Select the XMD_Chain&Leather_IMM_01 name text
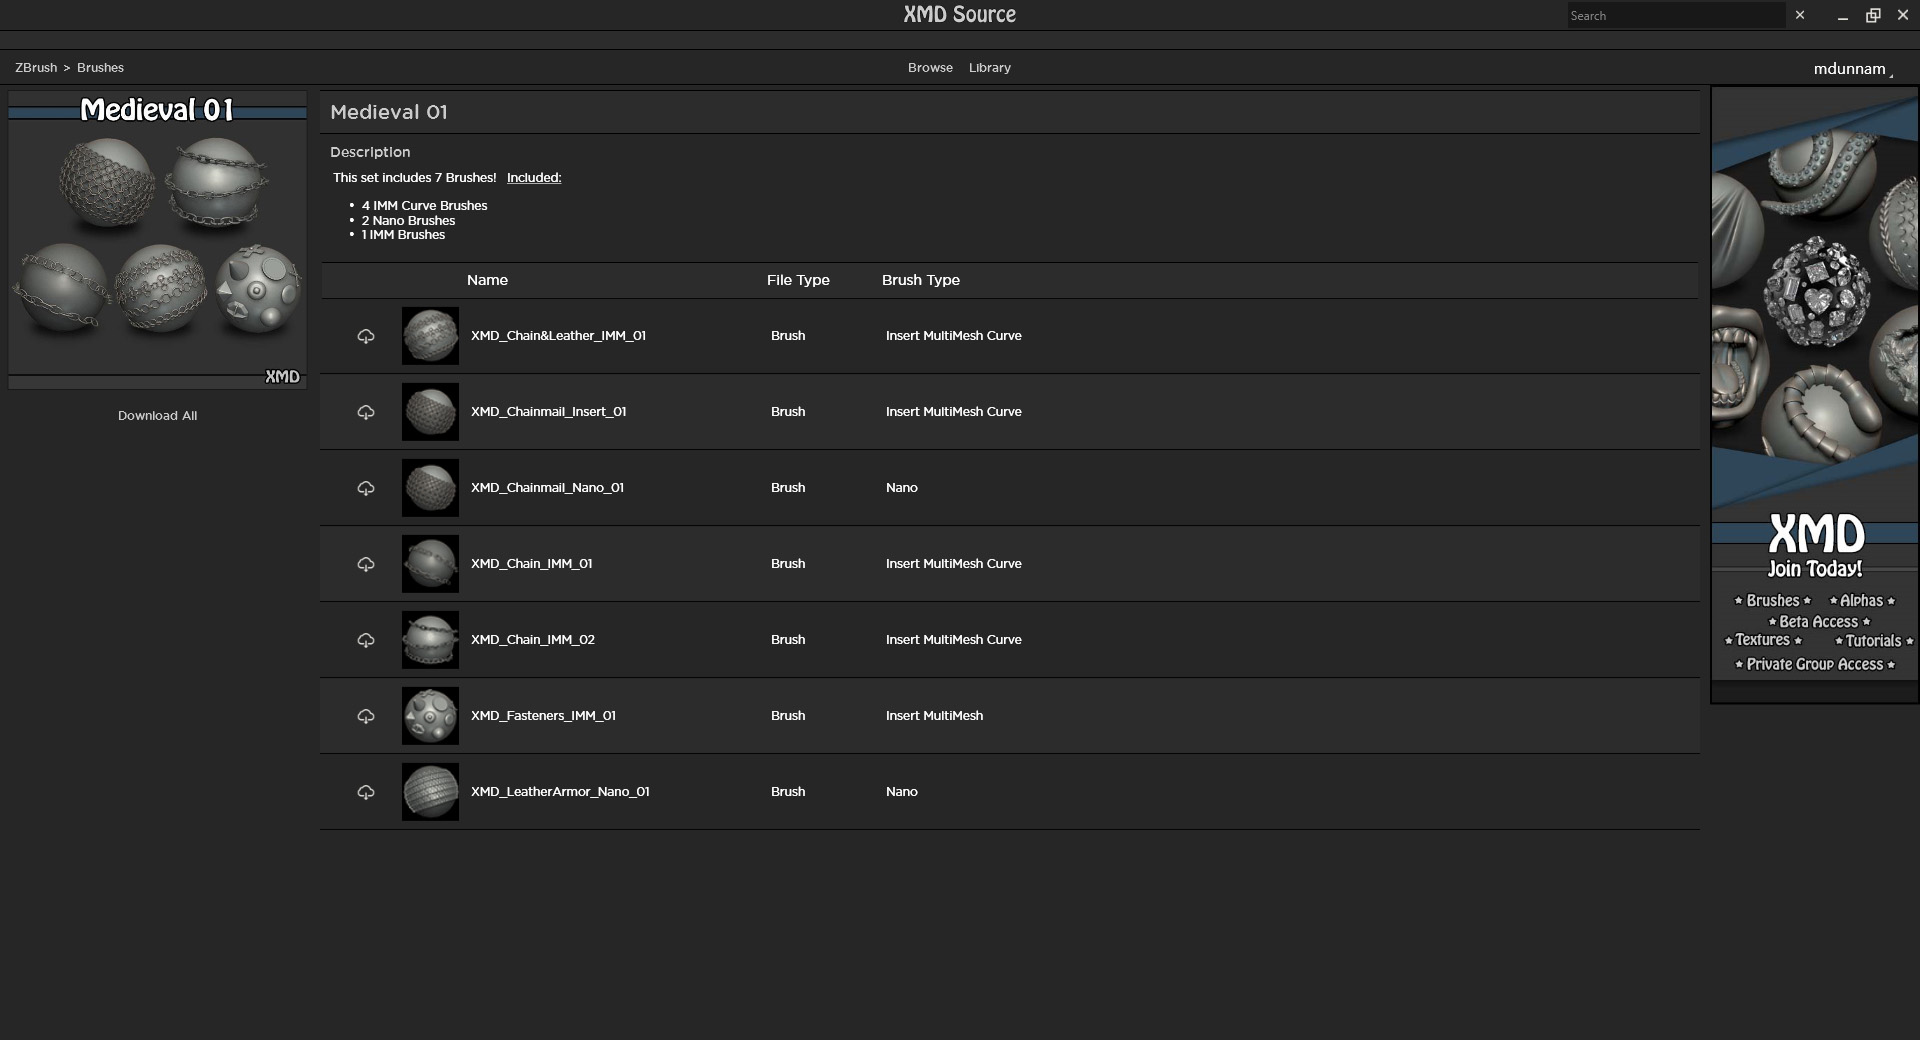 (558, 336)
